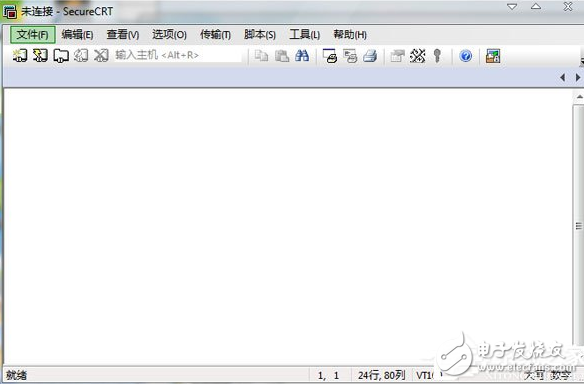
Task: Click the grayed Disconnect icon
Action: point(101,56)
